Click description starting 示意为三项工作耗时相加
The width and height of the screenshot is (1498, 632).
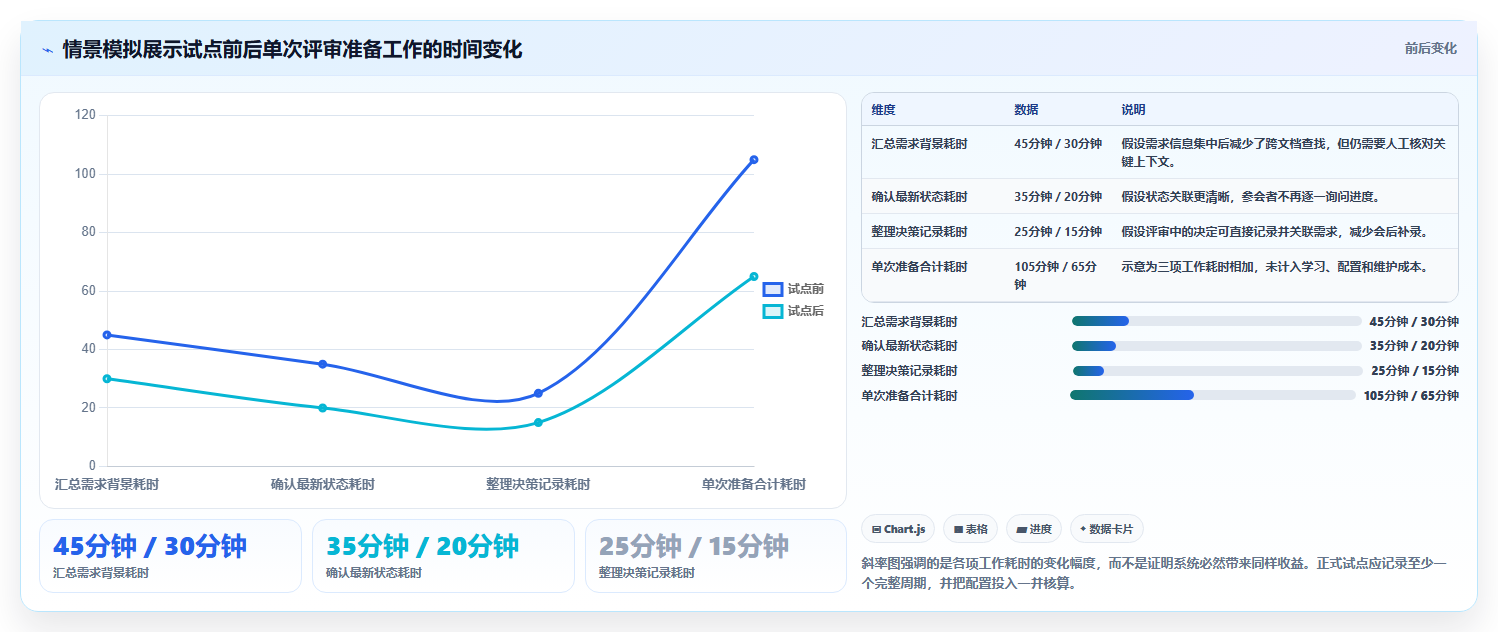tap(1275, 267)
